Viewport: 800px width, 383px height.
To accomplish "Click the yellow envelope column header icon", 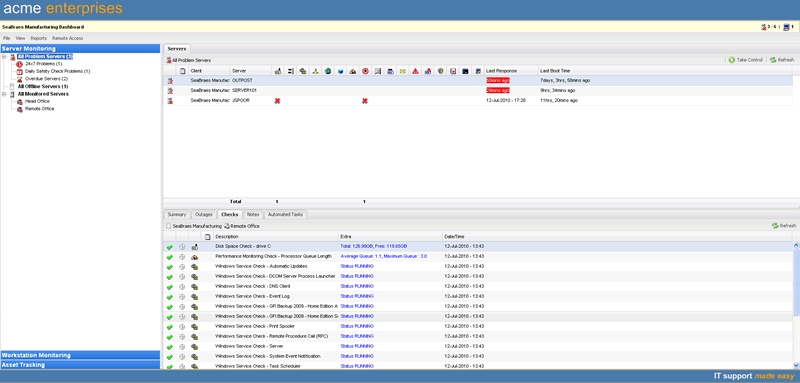I will point(403,71).
